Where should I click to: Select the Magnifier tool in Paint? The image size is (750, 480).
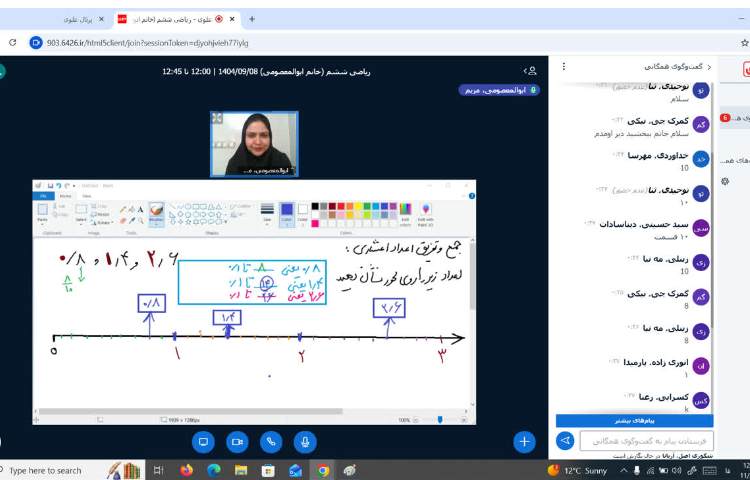tap(141, 221)
